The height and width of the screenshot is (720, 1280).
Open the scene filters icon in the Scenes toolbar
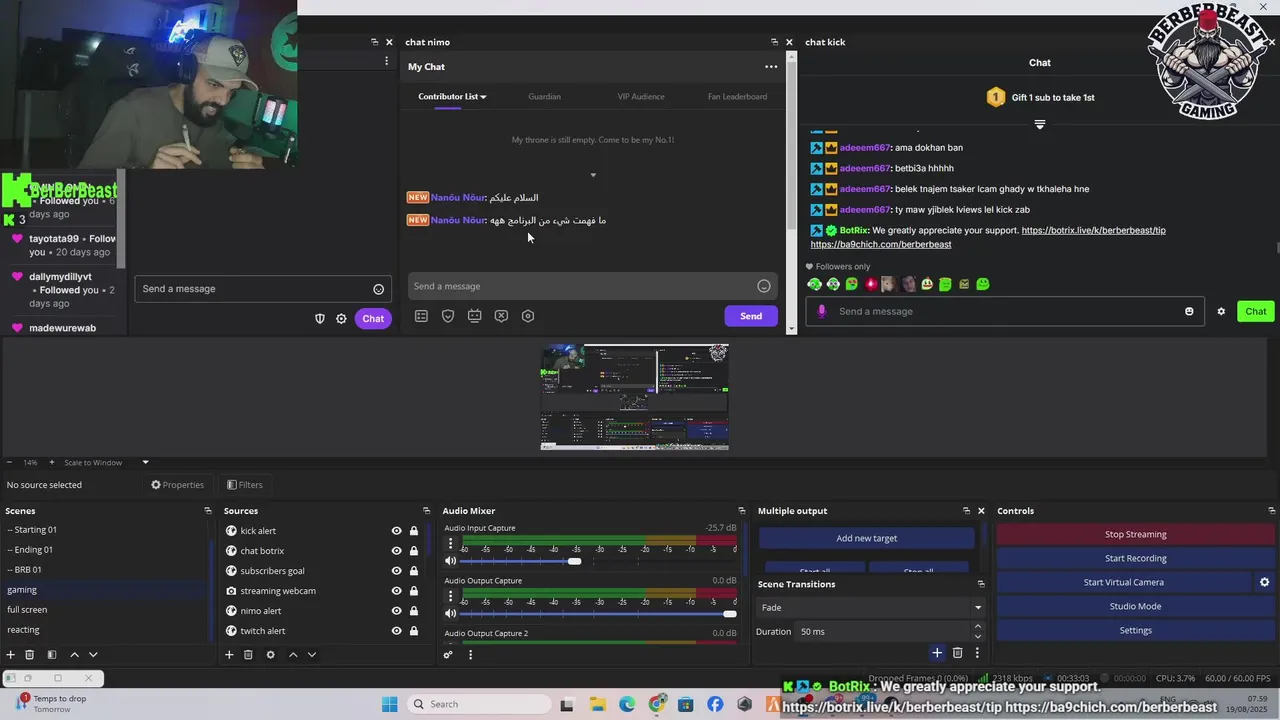(x=51, y=655)
